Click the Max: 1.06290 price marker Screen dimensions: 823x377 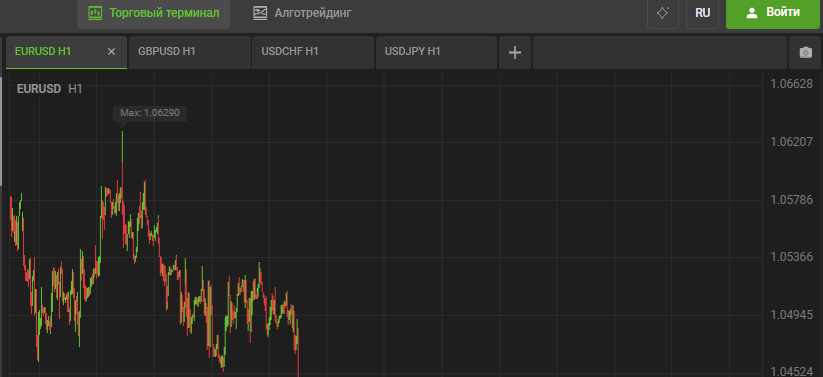coord(150,113)
